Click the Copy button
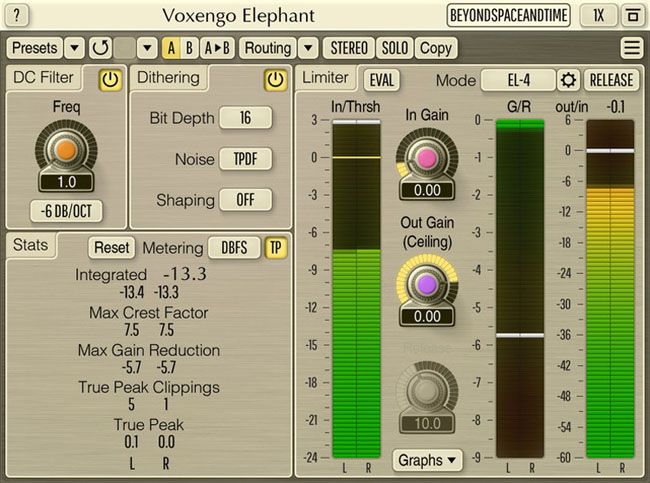The height and width of the screenshot is (483, 650). point(436,48)
